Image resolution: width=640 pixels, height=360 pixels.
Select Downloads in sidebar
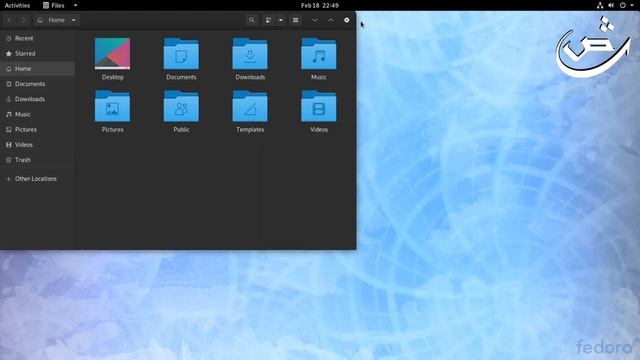pos(38,99)
